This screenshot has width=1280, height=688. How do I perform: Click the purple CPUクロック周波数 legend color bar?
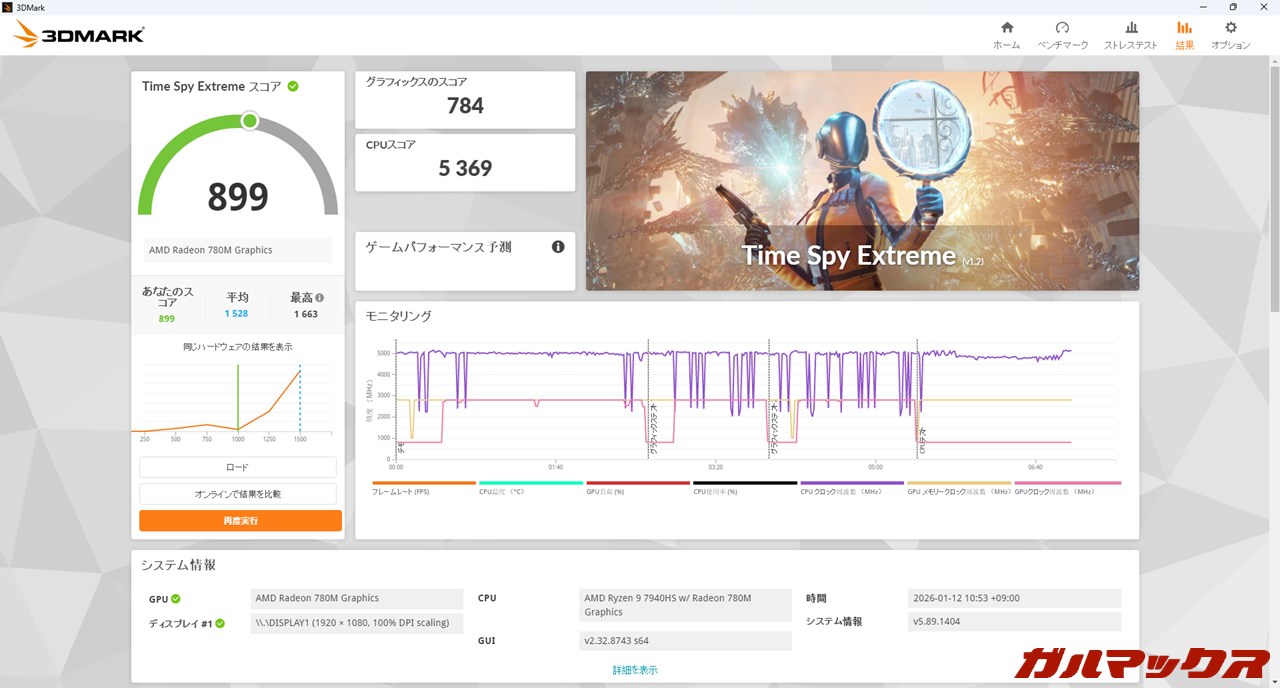[x=852, y=483]
